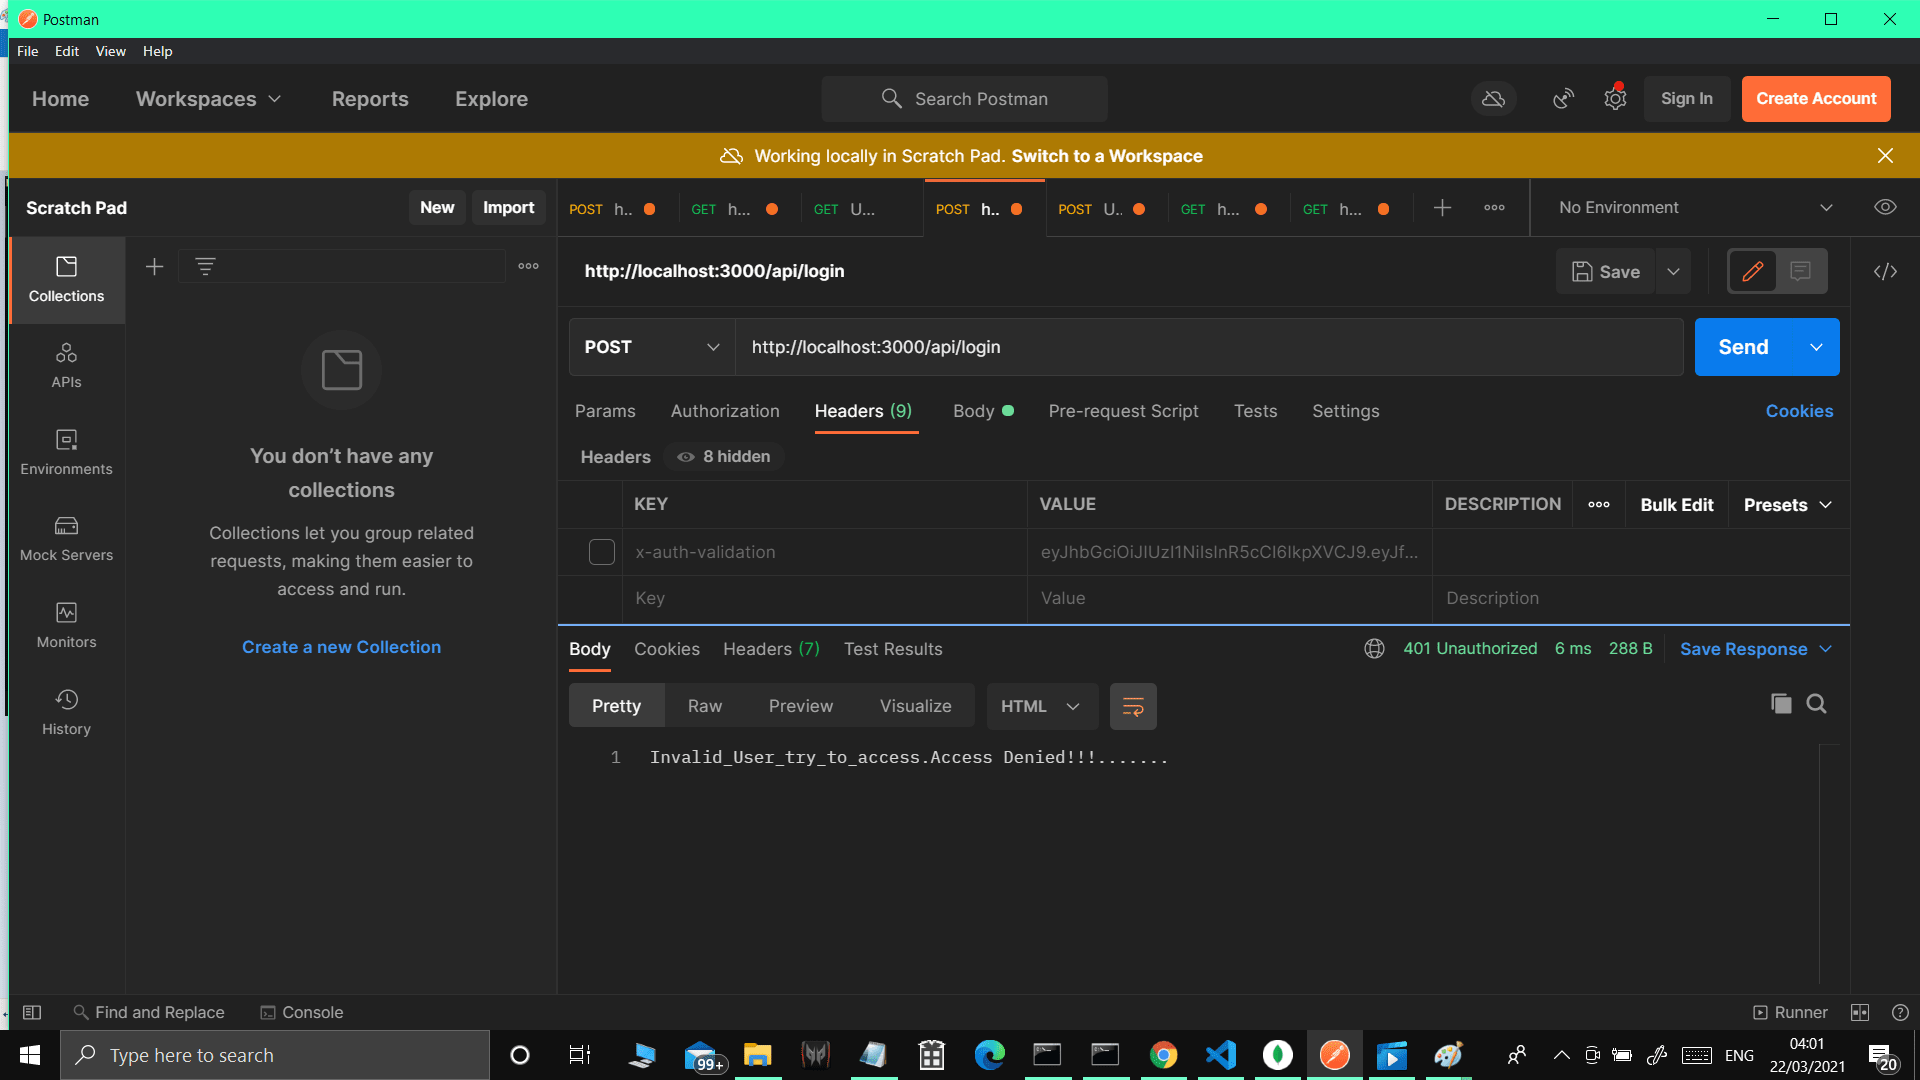
Task: Click the Import button
Action: pyautogui.click(x=508, y=208)
